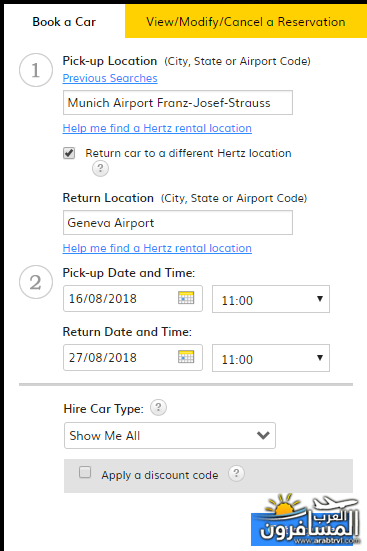The image size is (367, 551).
Task: Click the Geneva Airport return location field
Action: pos(178,222)
